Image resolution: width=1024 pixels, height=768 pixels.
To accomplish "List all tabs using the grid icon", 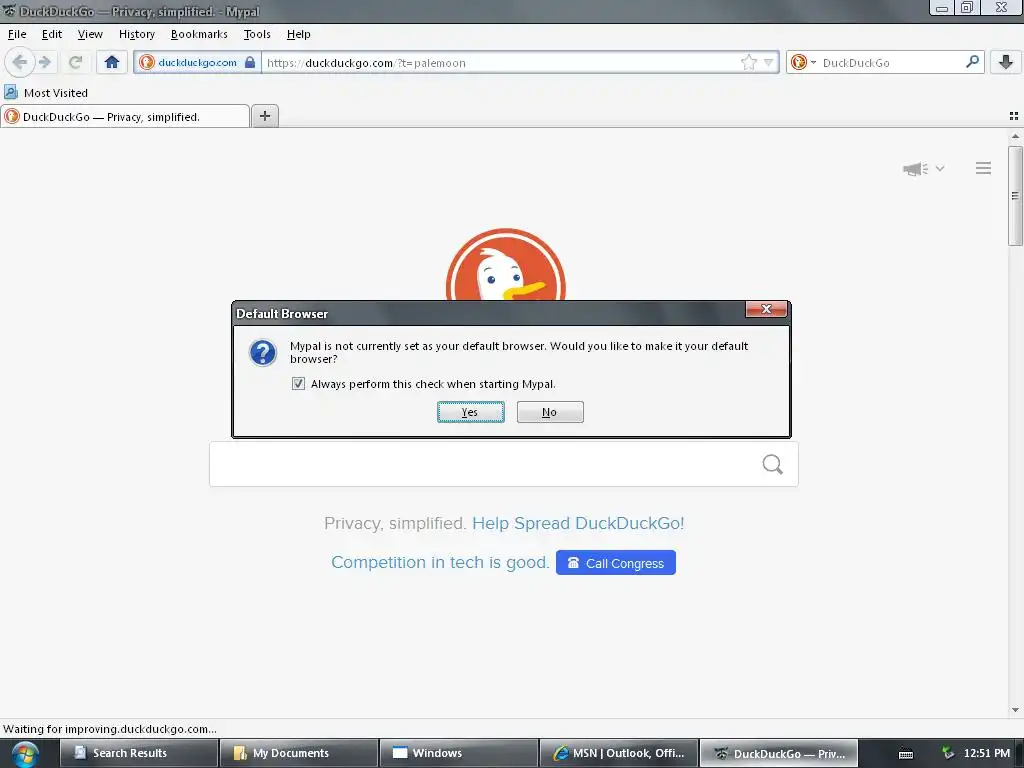I will click(x=1014, y=116).
